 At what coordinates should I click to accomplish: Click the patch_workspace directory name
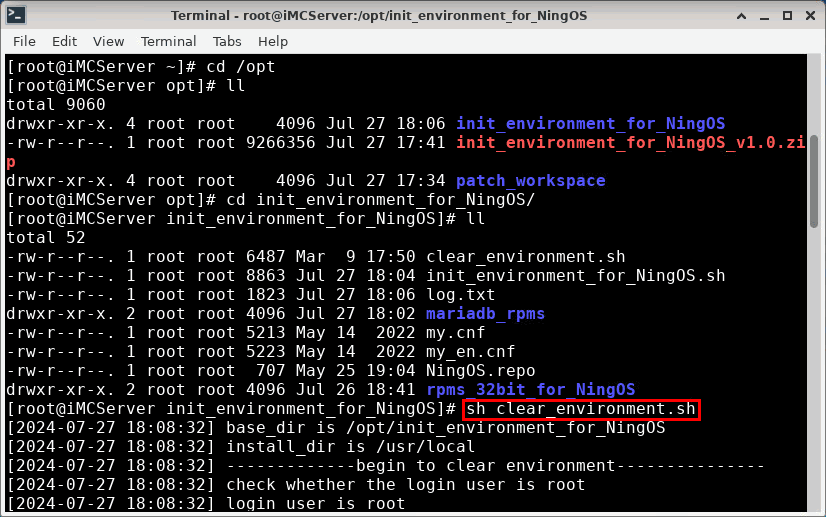530,181
